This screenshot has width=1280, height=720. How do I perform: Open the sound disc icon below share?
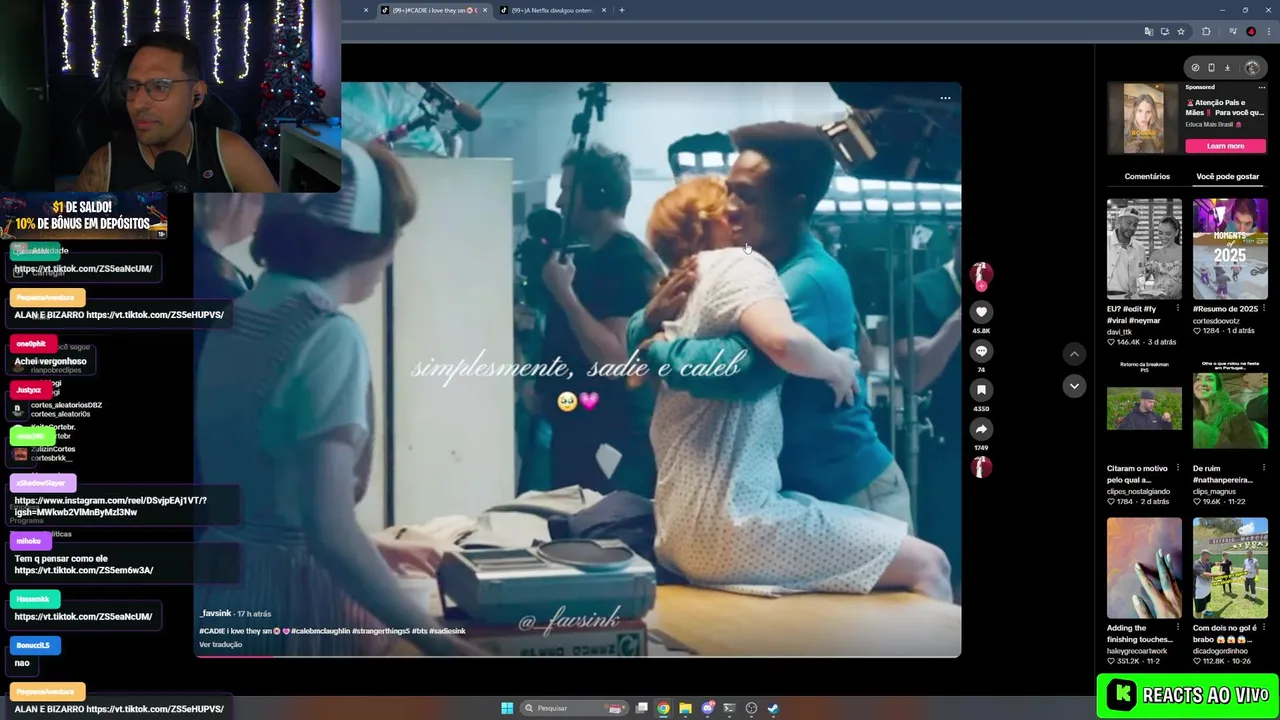[x=981, y=467]
